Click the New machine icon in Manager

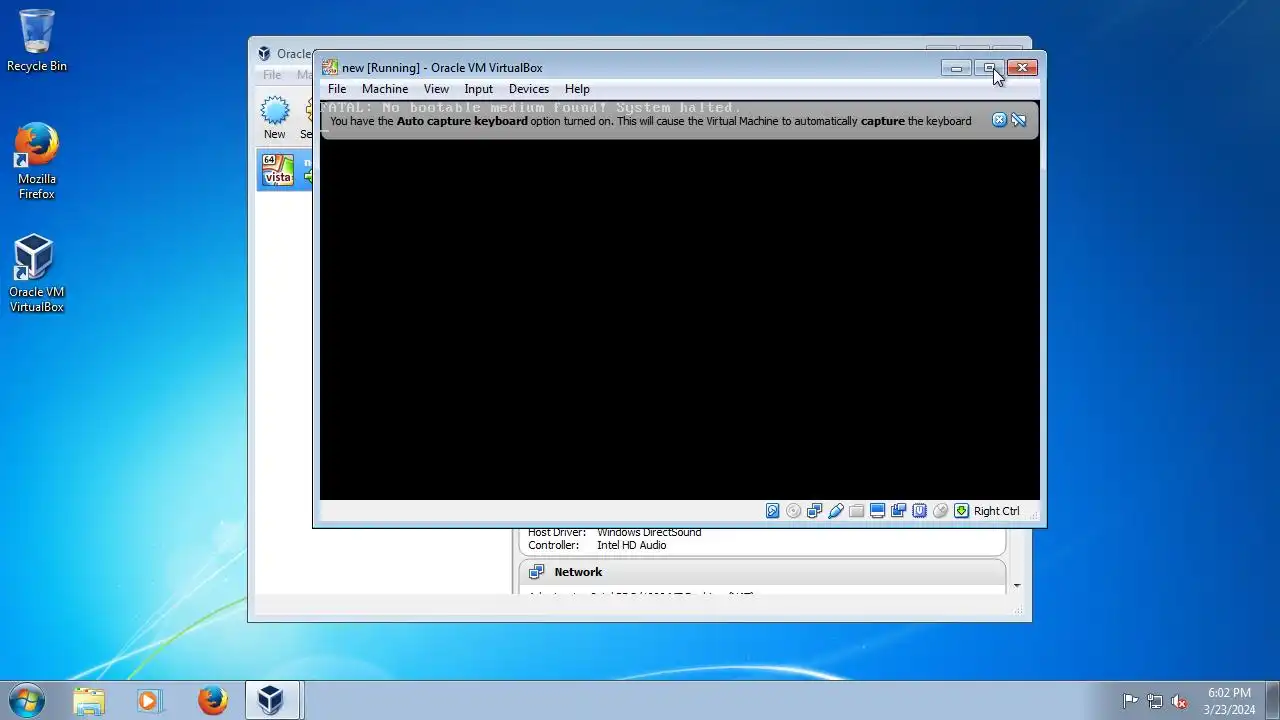(x=274, y=117)
